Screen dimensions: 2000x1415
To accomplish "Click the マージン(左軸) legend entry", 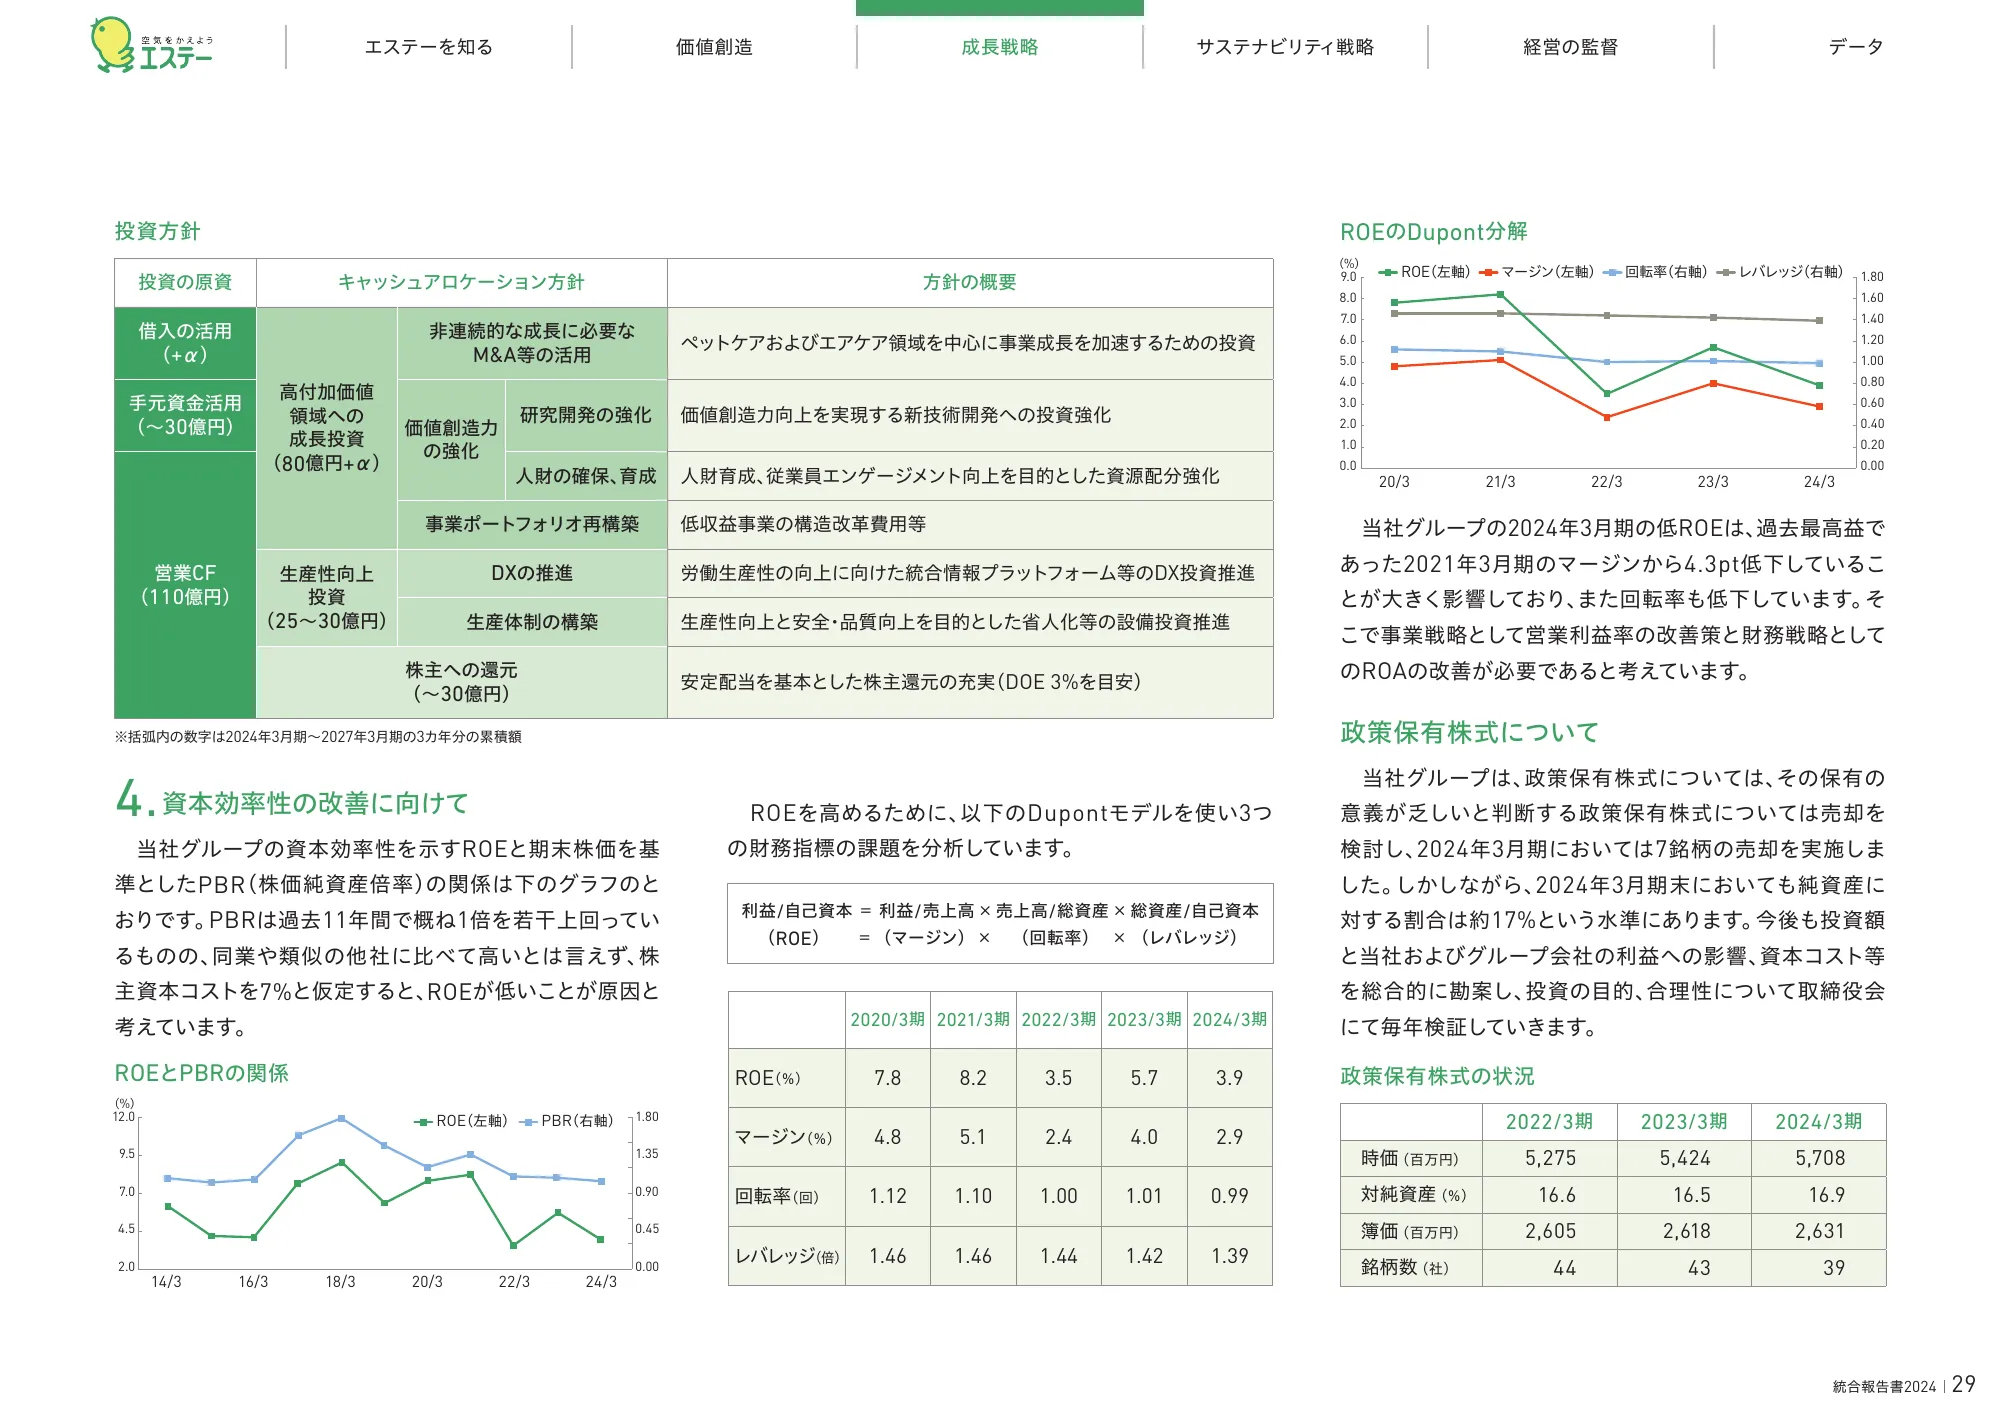I will click(1537, 272).
